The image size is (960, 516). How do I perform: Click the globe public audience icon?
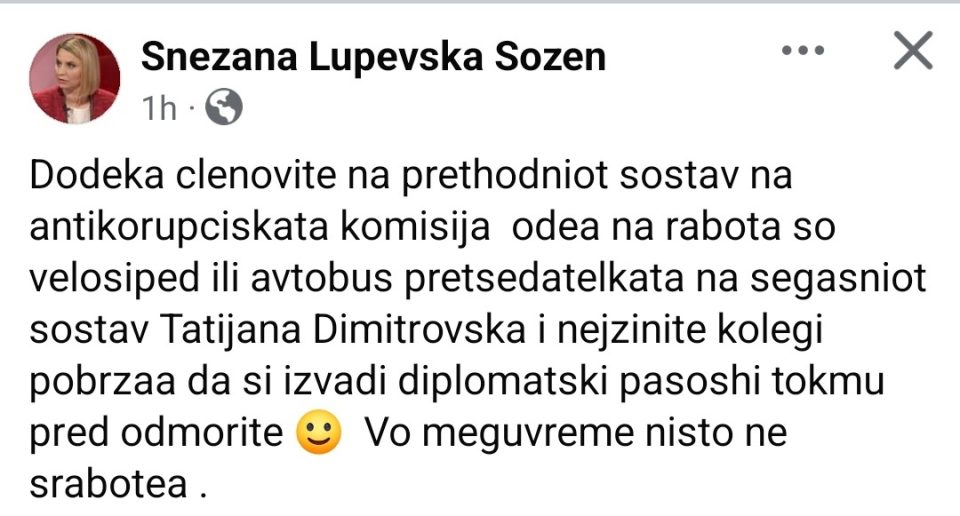(223, 107)
